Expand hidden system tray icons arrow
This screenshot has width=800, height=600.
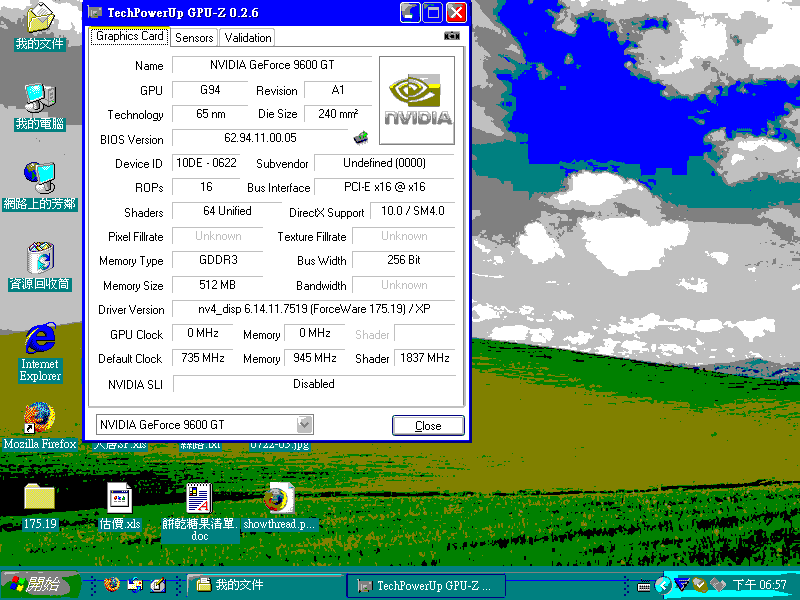(x=662, y=585)
